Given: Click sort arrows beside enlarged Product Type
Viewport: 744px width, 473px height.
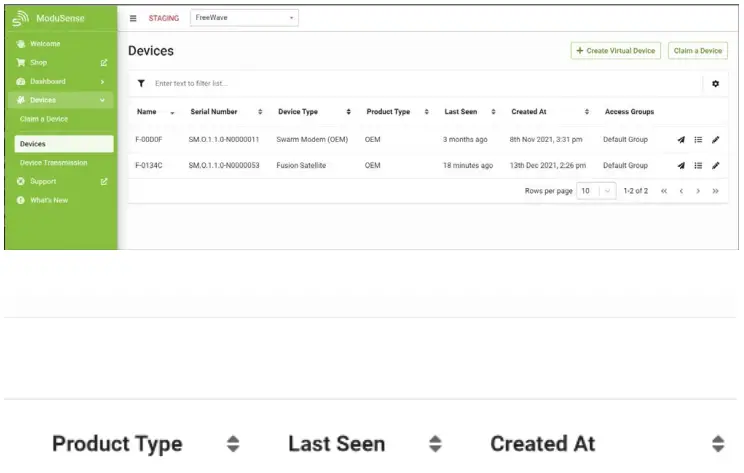Looking at the screenshot, I should (x=233, y=444).
